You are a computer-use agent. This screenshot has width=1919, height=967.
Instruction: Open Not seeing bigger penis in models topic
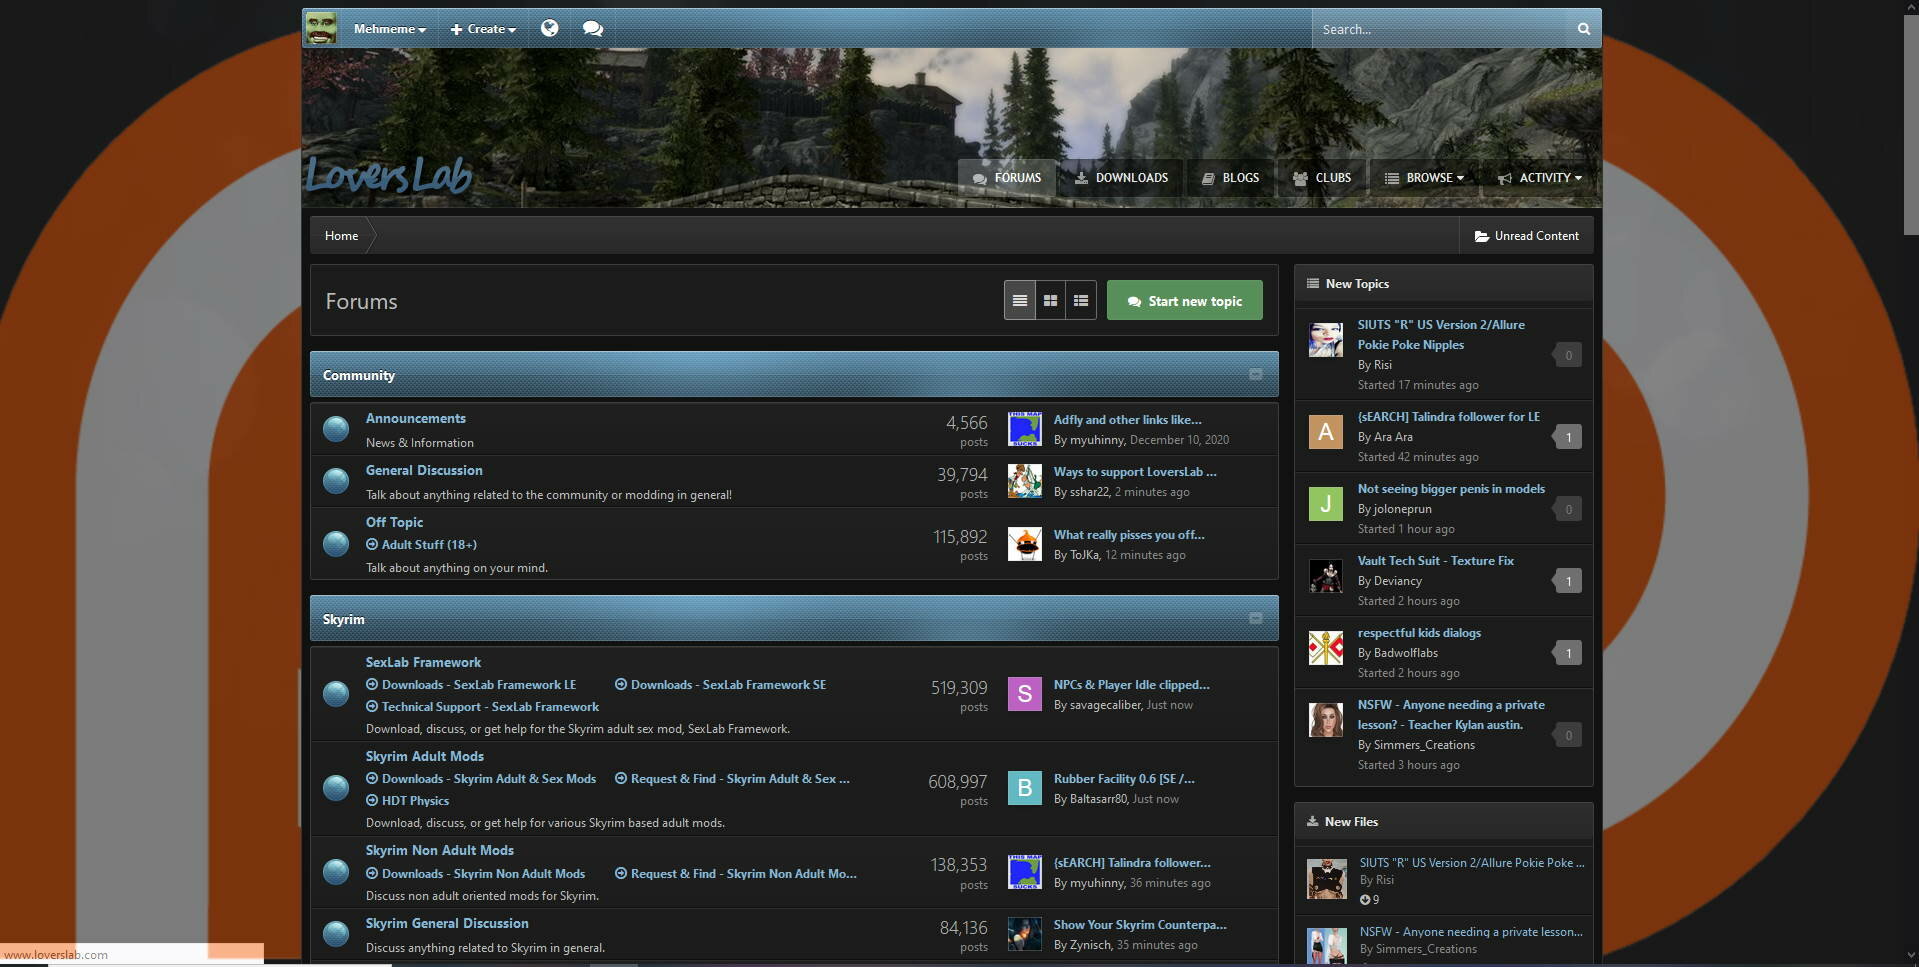tap(1451, 489)
